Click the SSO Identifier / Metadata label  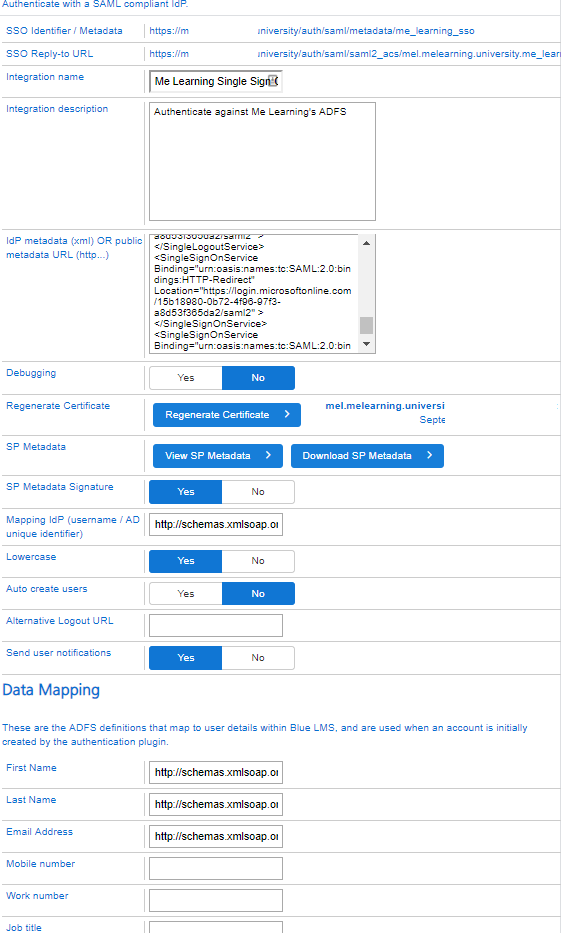pos(64,31)
